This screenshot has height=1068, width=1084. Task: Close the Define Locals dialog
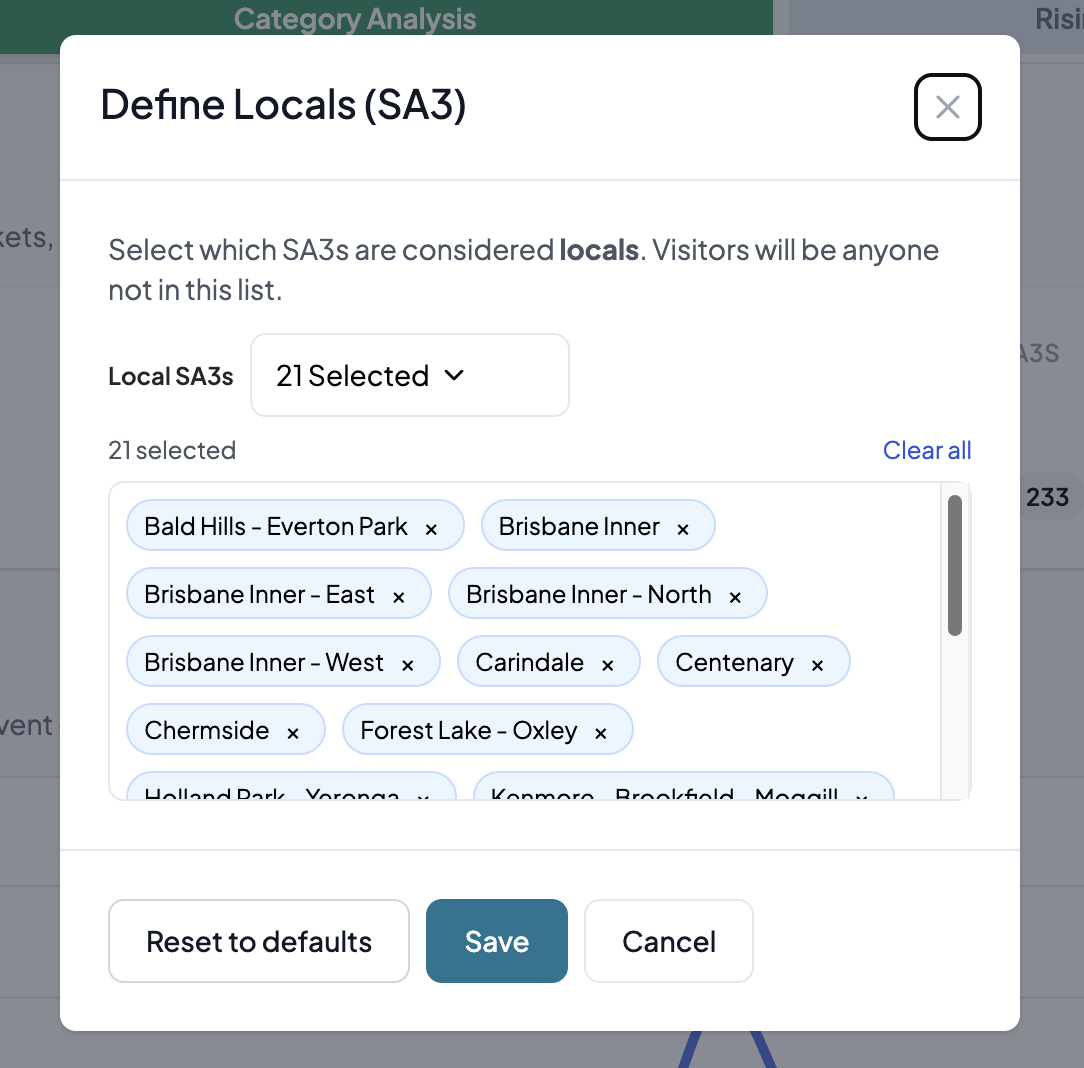[x=947, y=107]
